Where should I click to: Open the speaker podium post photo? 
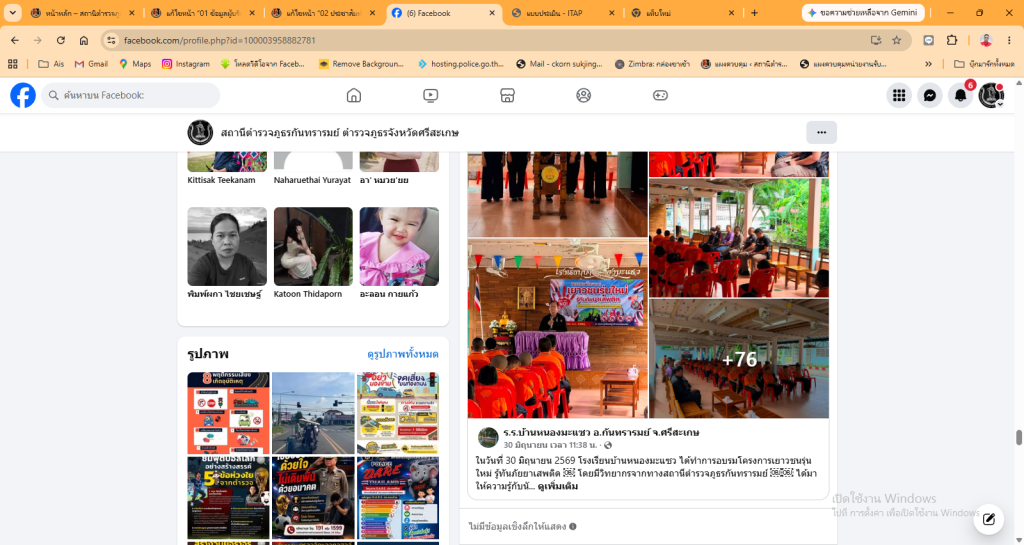coord(557,328)
